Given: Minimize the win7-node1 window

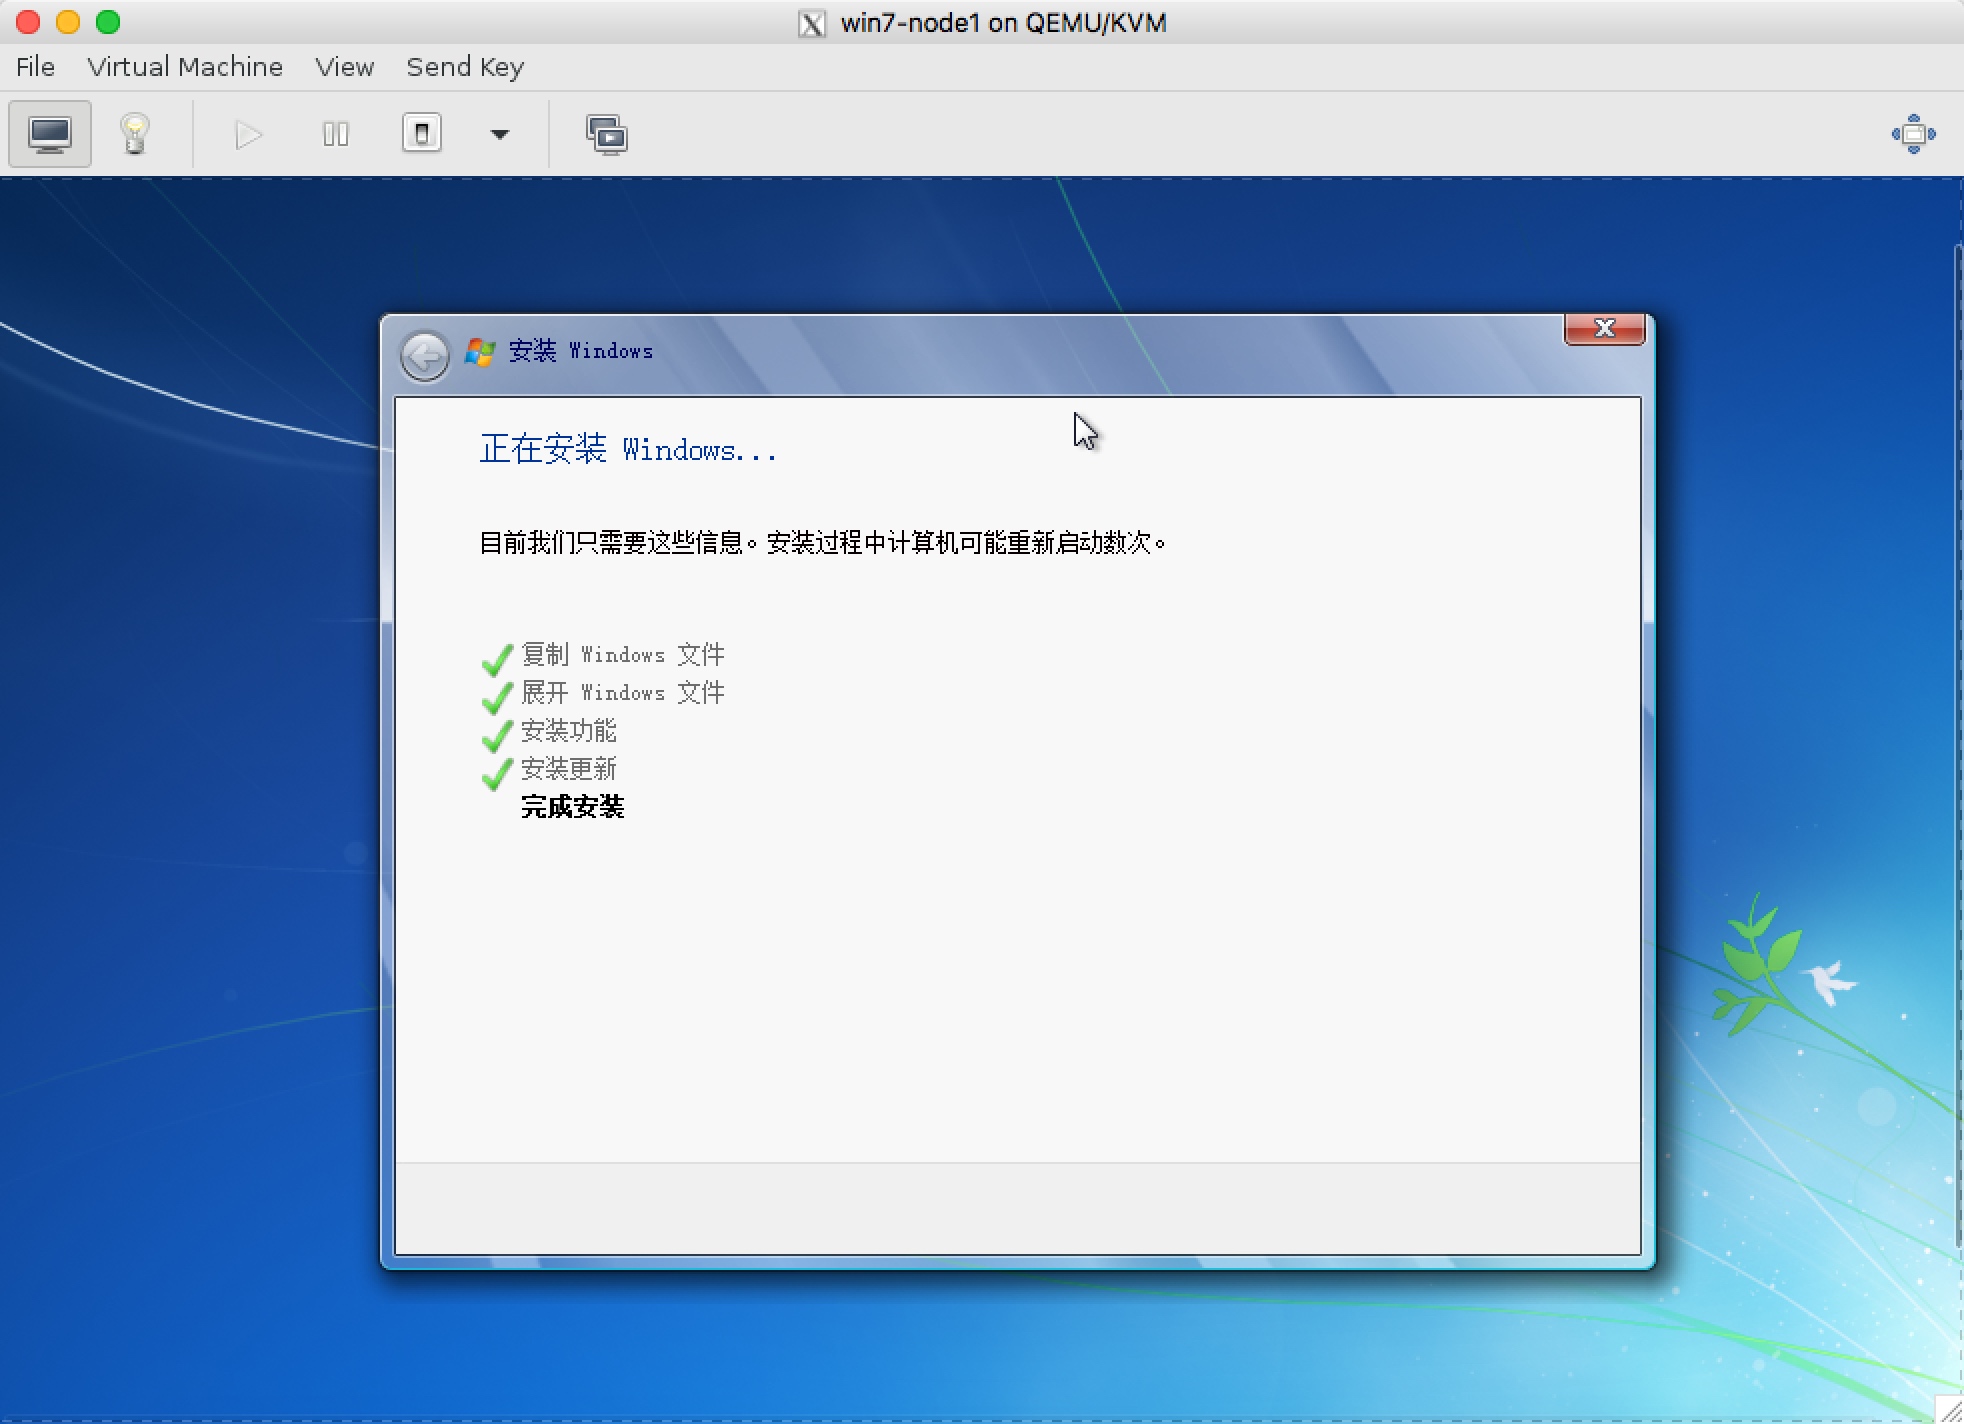Looking at the screenshot, I should point(68,22).
